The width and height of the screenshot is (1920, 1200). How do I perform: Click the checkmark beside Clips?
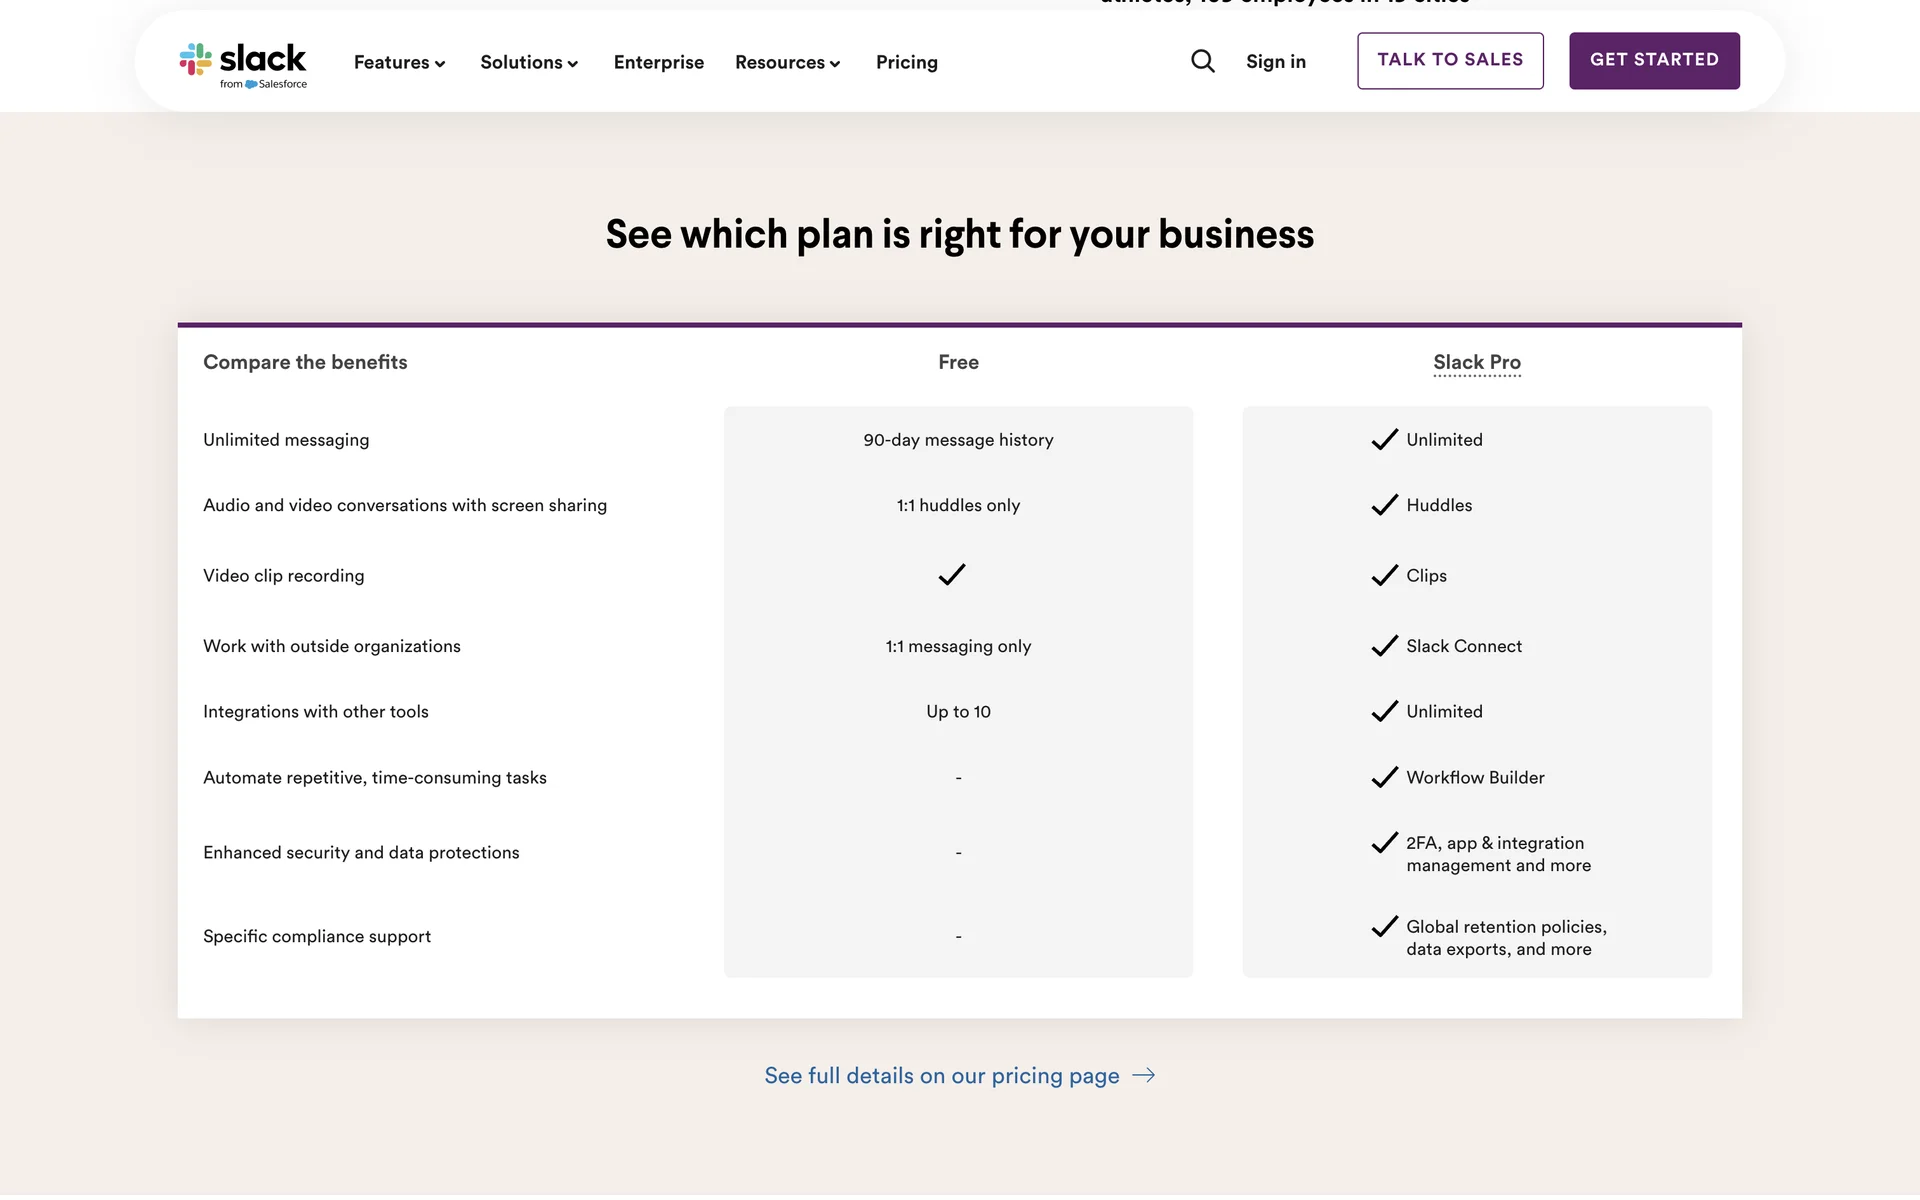(1385, 575)
